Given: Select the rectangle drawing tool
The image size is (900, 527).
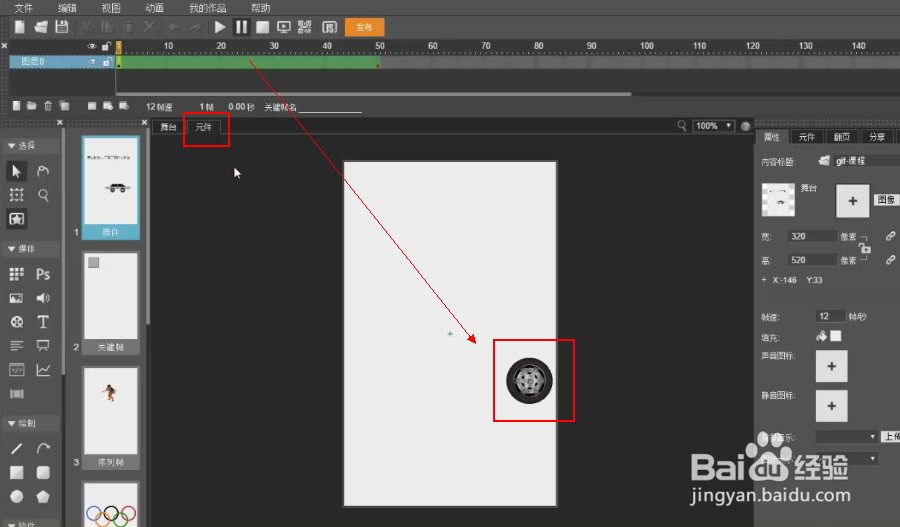Looking at the screenshot, I should pos(17,472).
